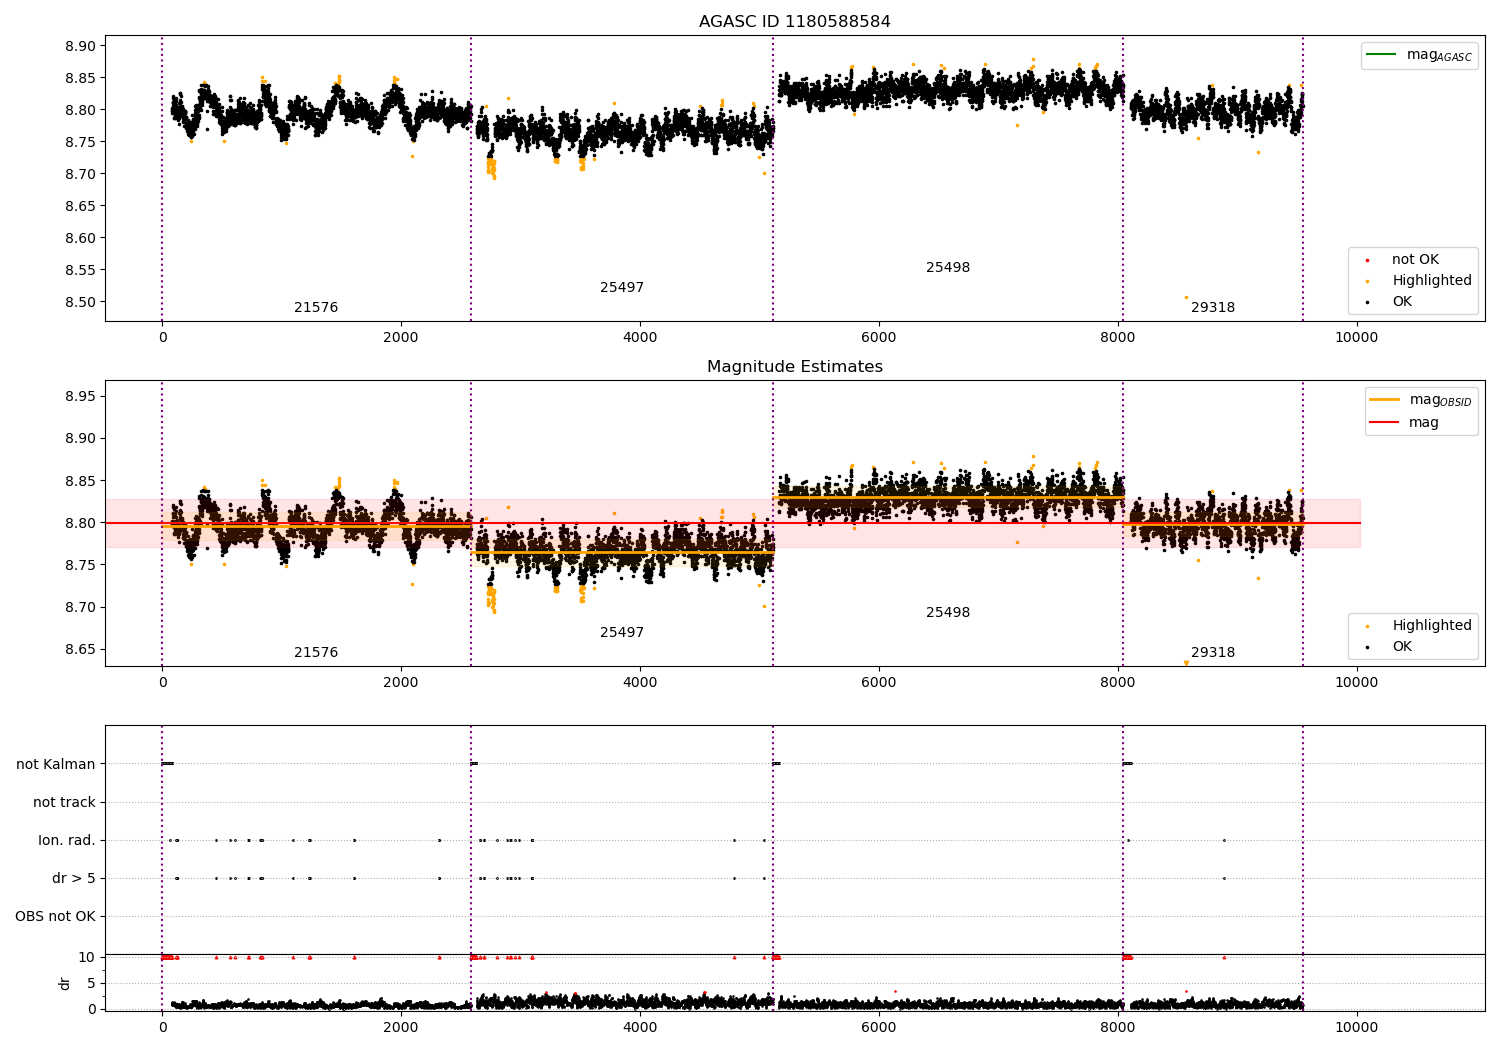1500x1050 pixels.
Task: Click 'OK' in the Magnitude Estimates legend
Action: click(1402, 647)
